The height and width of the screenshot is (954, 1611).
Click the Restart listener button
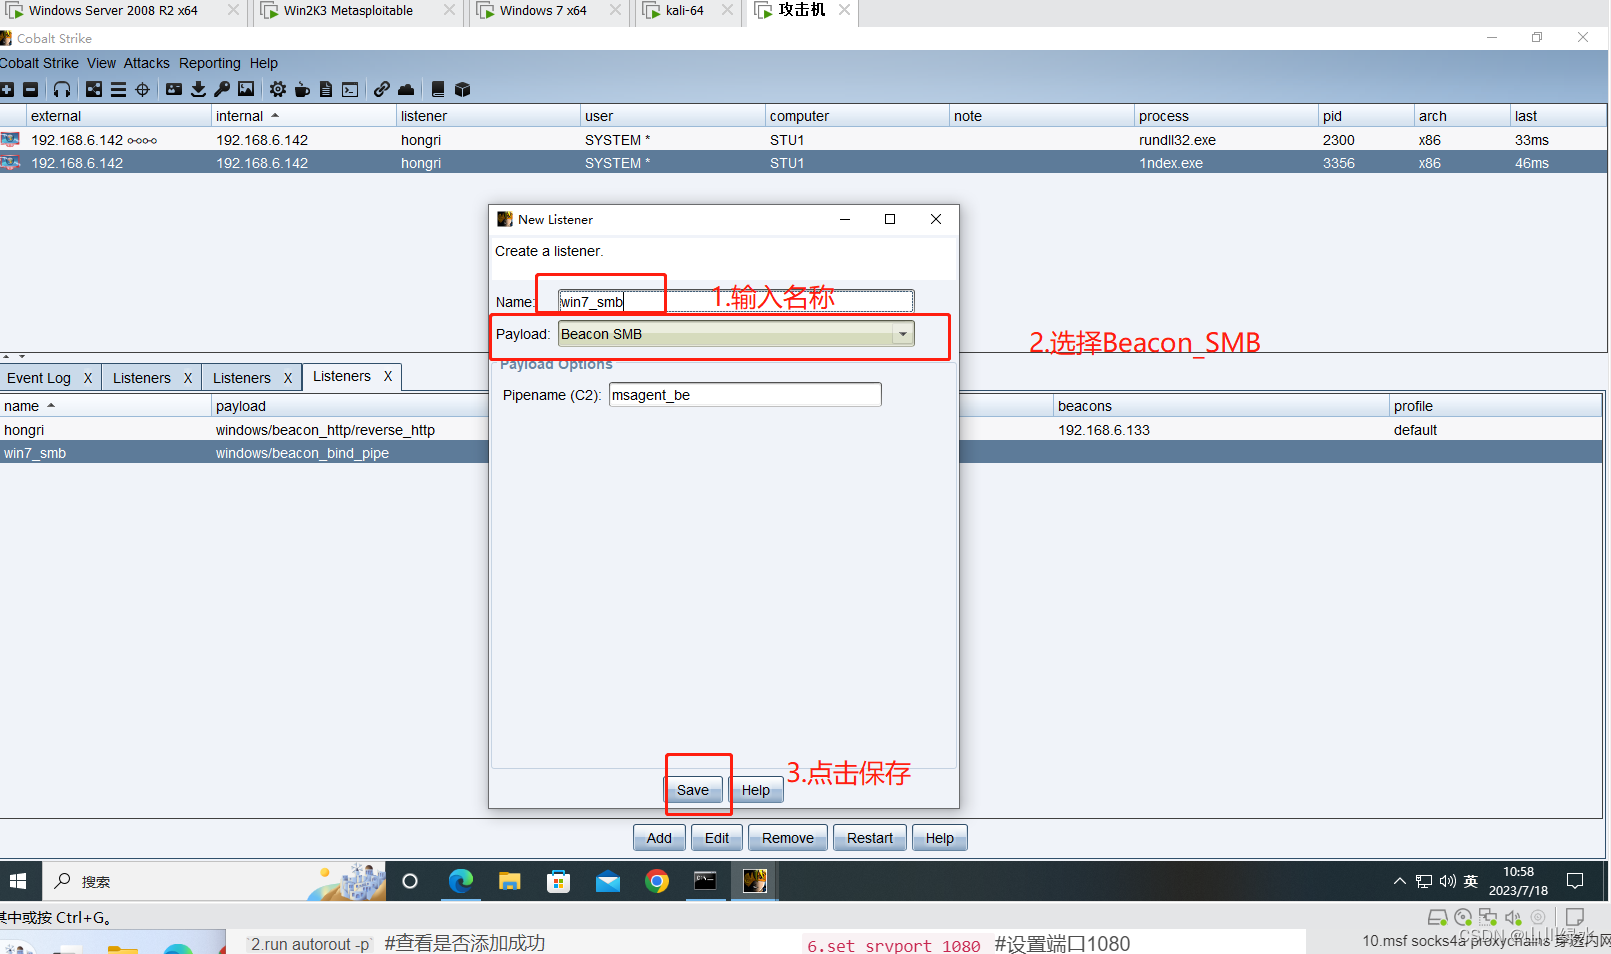(870, 838)
